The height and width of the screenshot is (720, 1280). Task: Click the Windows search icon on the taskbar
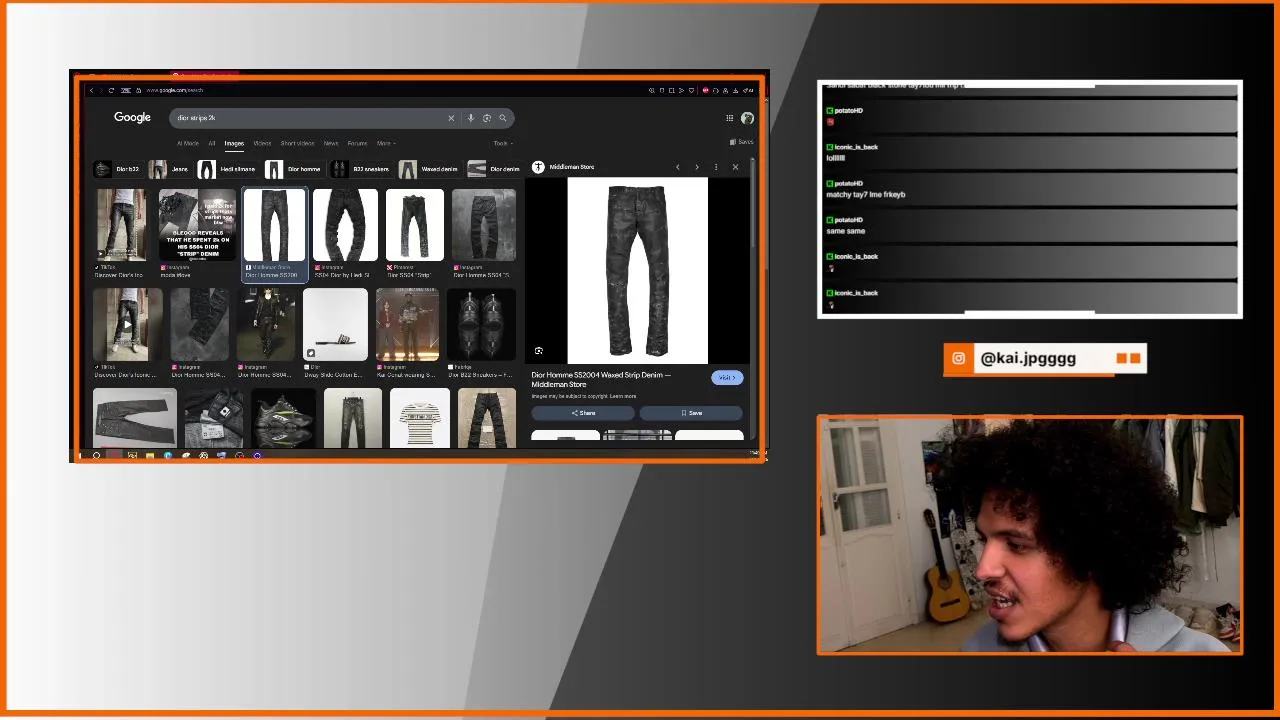tap(97, 456)
